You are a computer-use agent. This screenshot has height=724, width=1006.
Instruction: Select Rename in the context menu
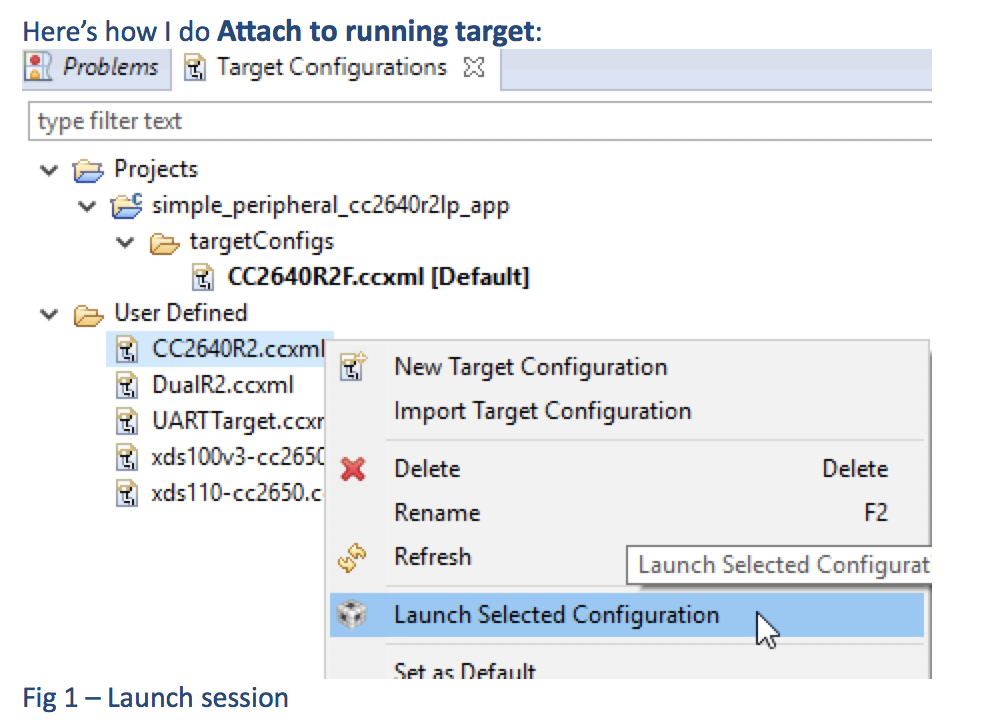(437, 513)
